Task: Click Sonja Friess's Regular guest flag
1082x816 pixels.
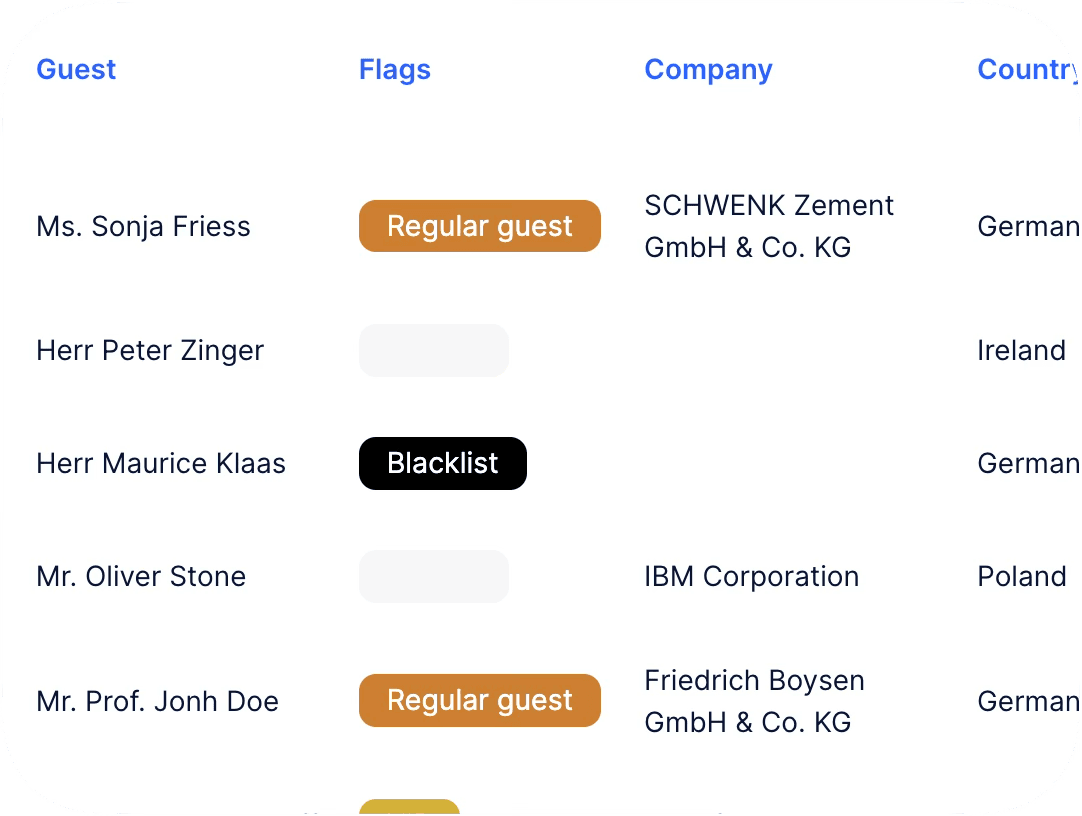Action: click(480, 226)
